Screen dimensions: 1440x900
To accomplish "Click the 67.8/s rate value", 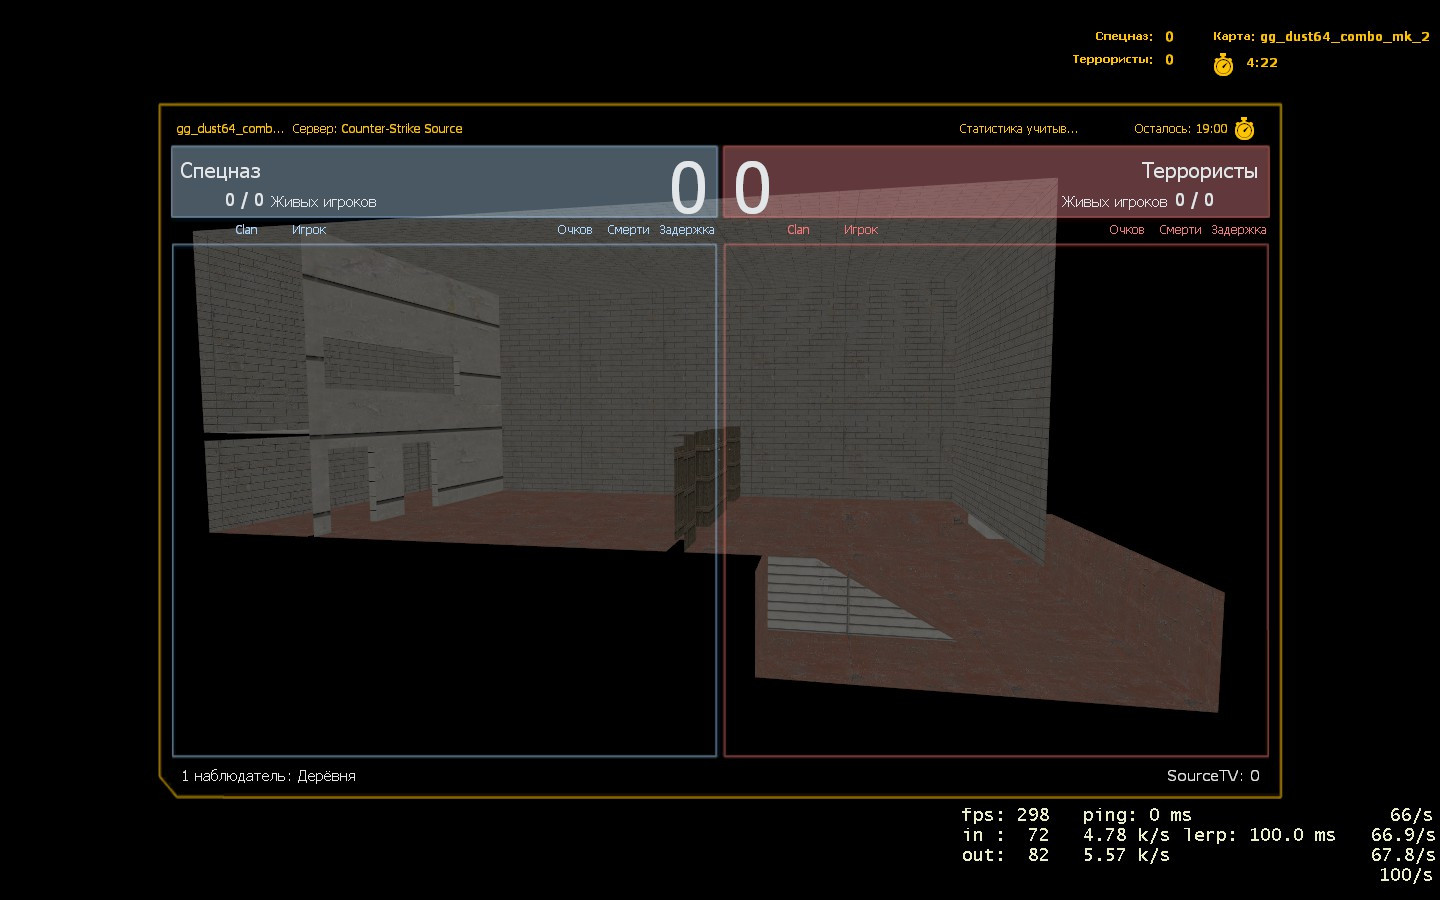I will 1403,855.
